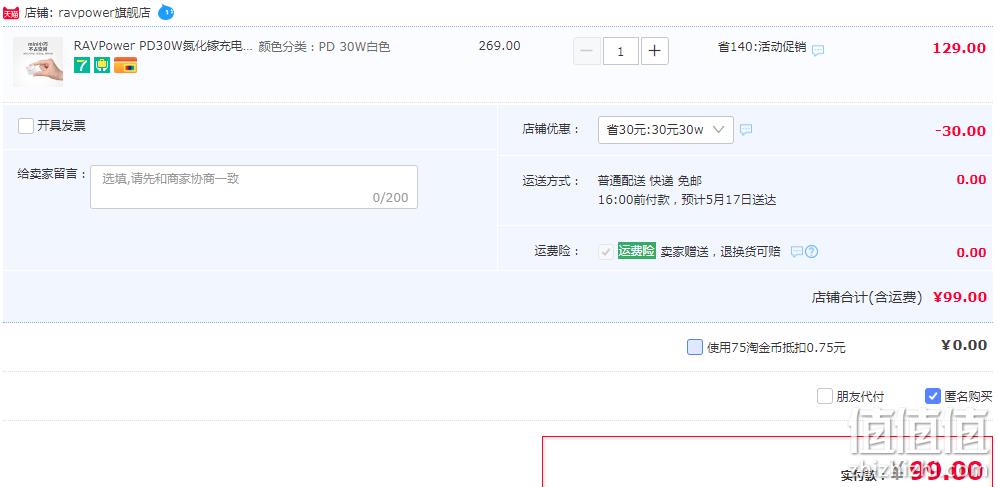Image resolution: width=998 pixels, height=487 pixels.
Task: Click the quantity input field showing 1
Action: point(621,51)
